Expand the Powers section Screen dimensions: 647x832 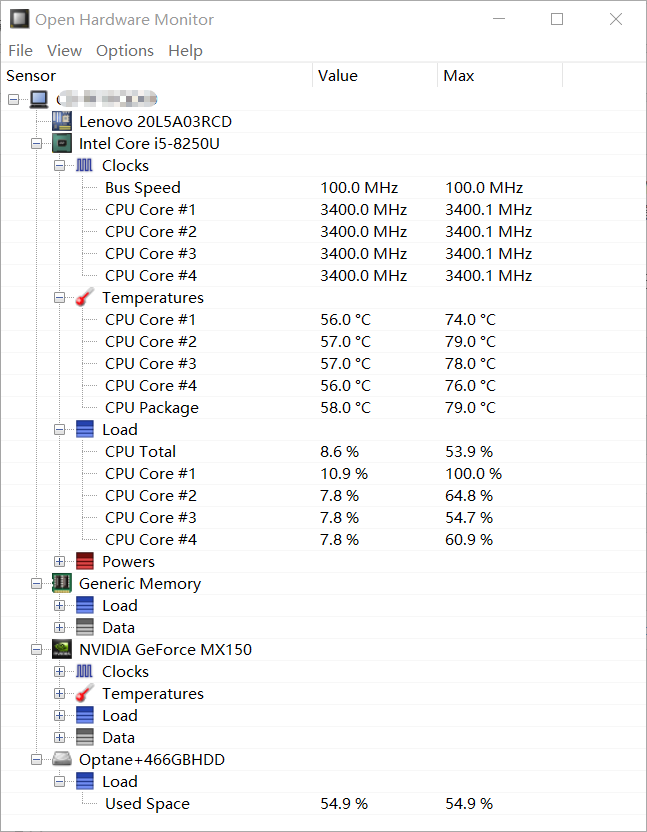(x=60, y=561)
